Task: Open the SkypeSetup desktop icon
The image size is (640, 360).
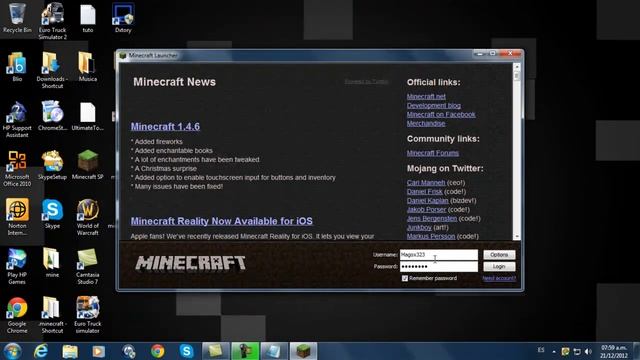Action: [52, 165]
